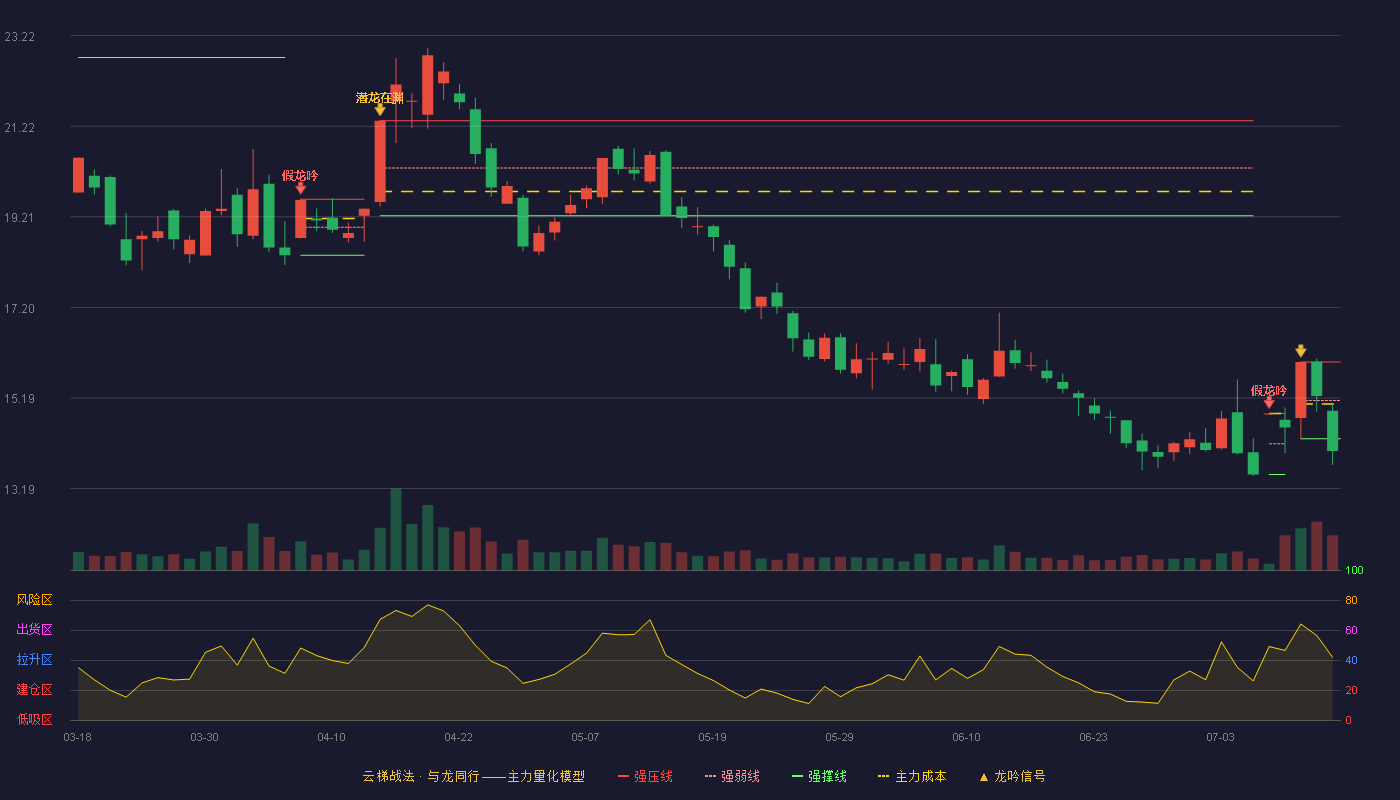Viewport: 1400px width, 800px height.
Task: Click the 云梯战法 · 与龙同行 主力量化模型 legend
Action: pyautogui.click(x=473, y=776)
